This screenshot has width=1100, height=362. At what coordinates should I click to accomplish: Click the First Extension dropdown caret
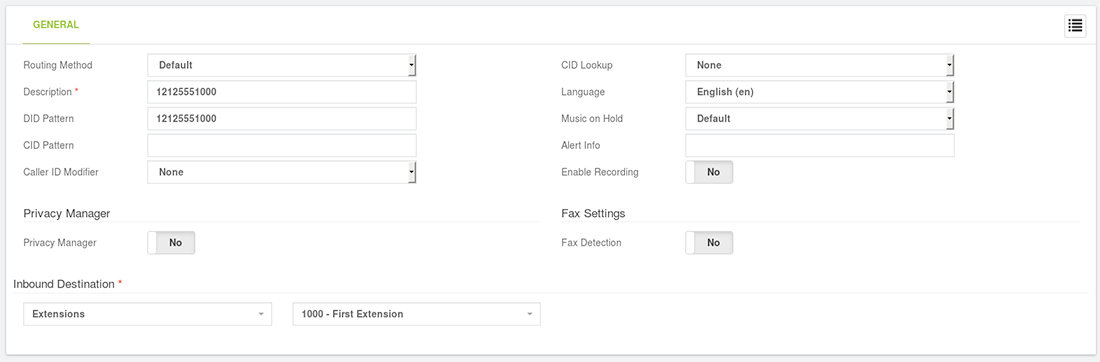click(x=530, y=314)
